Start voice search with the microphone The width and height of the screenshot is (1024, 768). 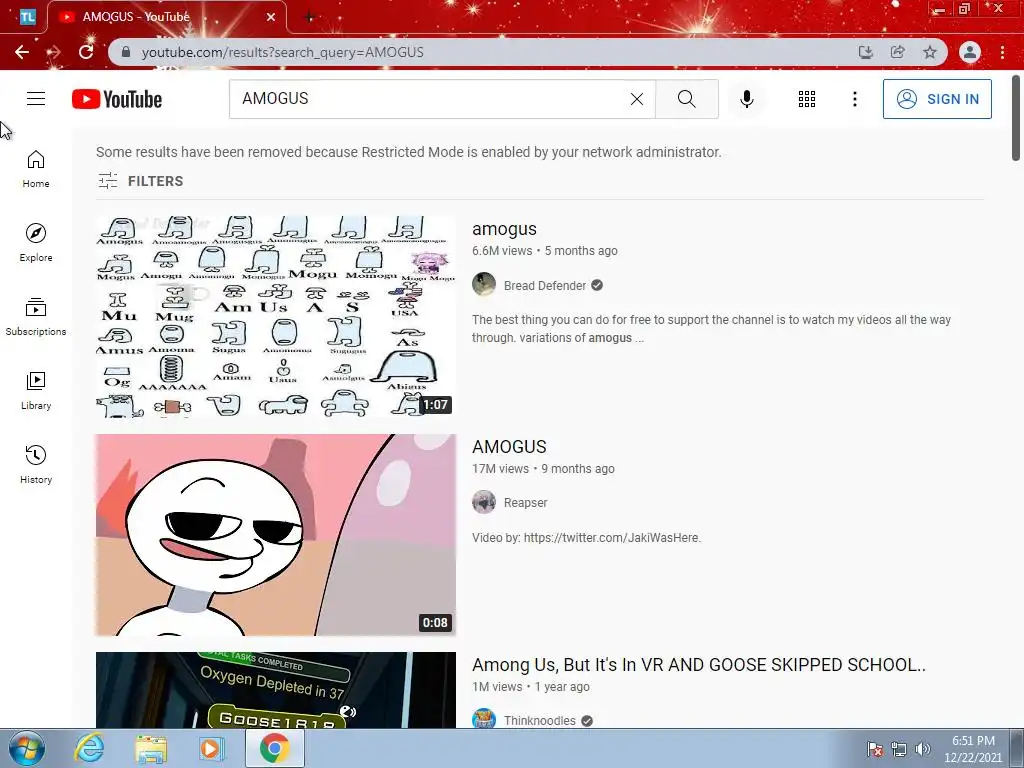tap(746, 99)
